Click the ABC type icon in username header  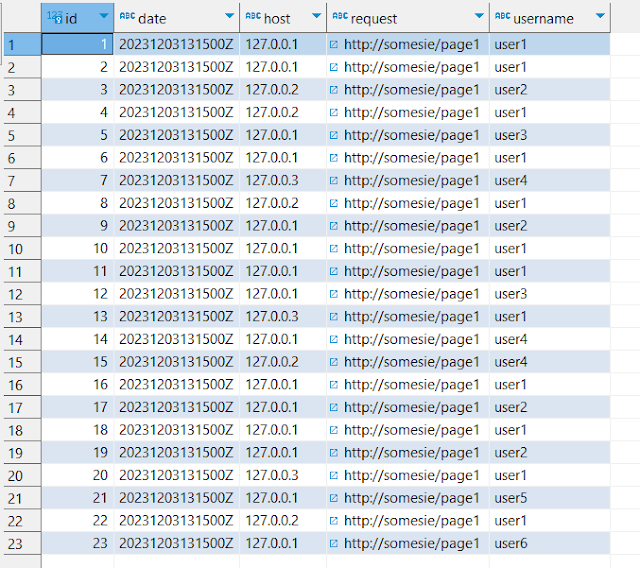(x=502, y=17)
